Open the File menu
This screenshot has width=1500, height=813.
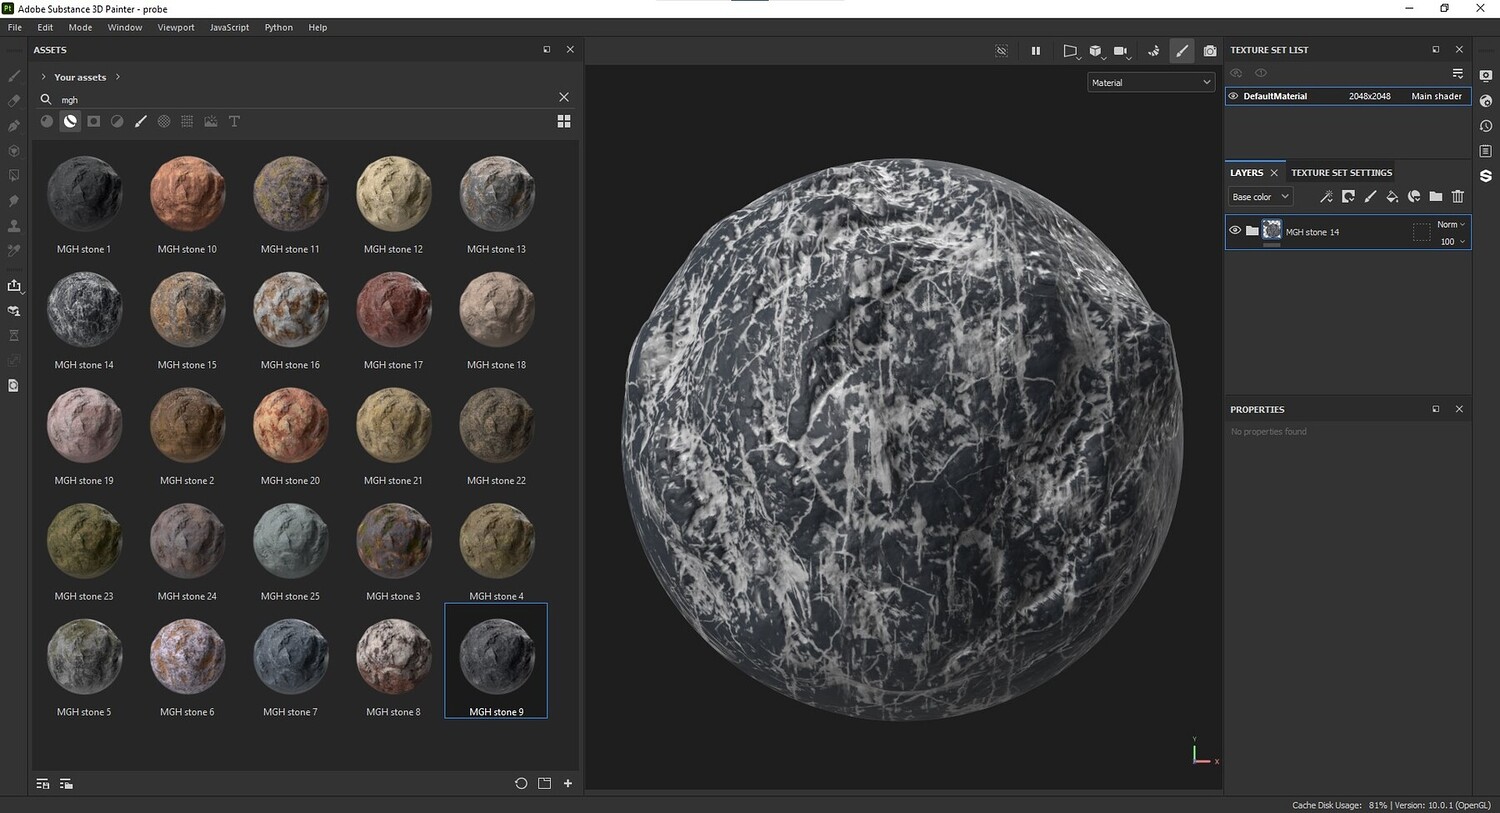15,27
